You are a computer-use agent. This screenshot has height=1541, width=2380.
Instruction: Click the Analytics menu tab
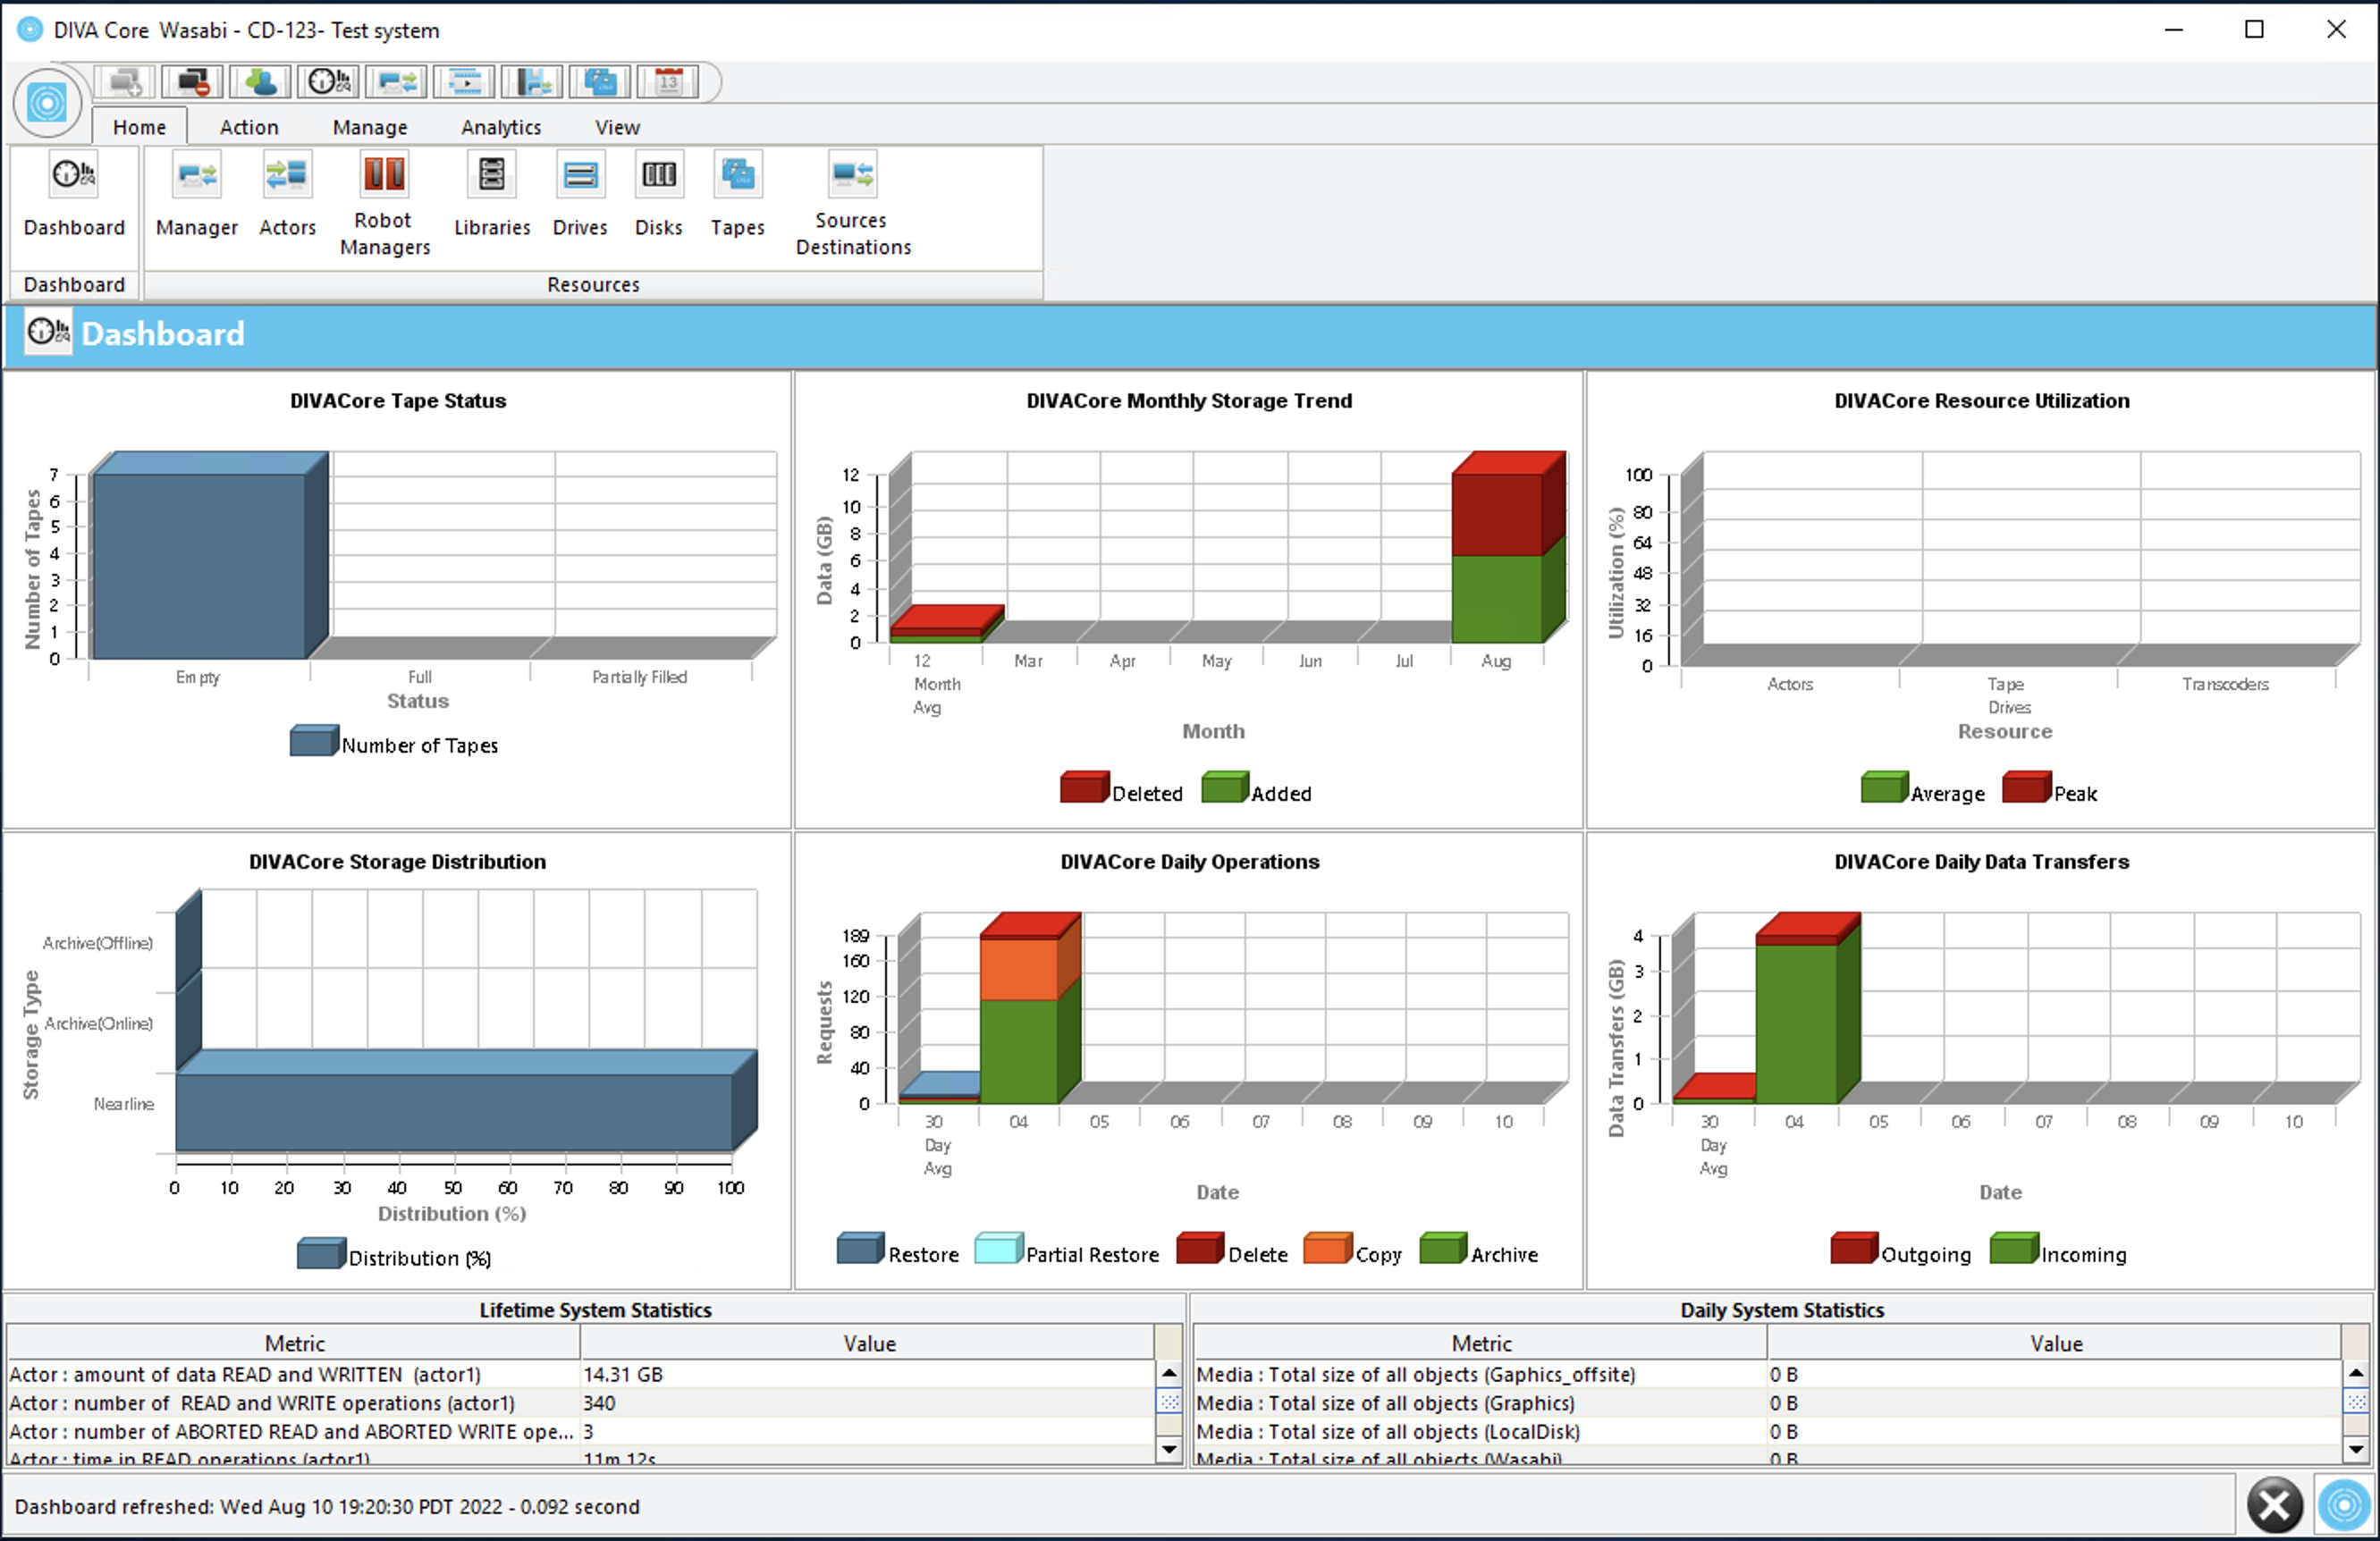tap(500, 125)
